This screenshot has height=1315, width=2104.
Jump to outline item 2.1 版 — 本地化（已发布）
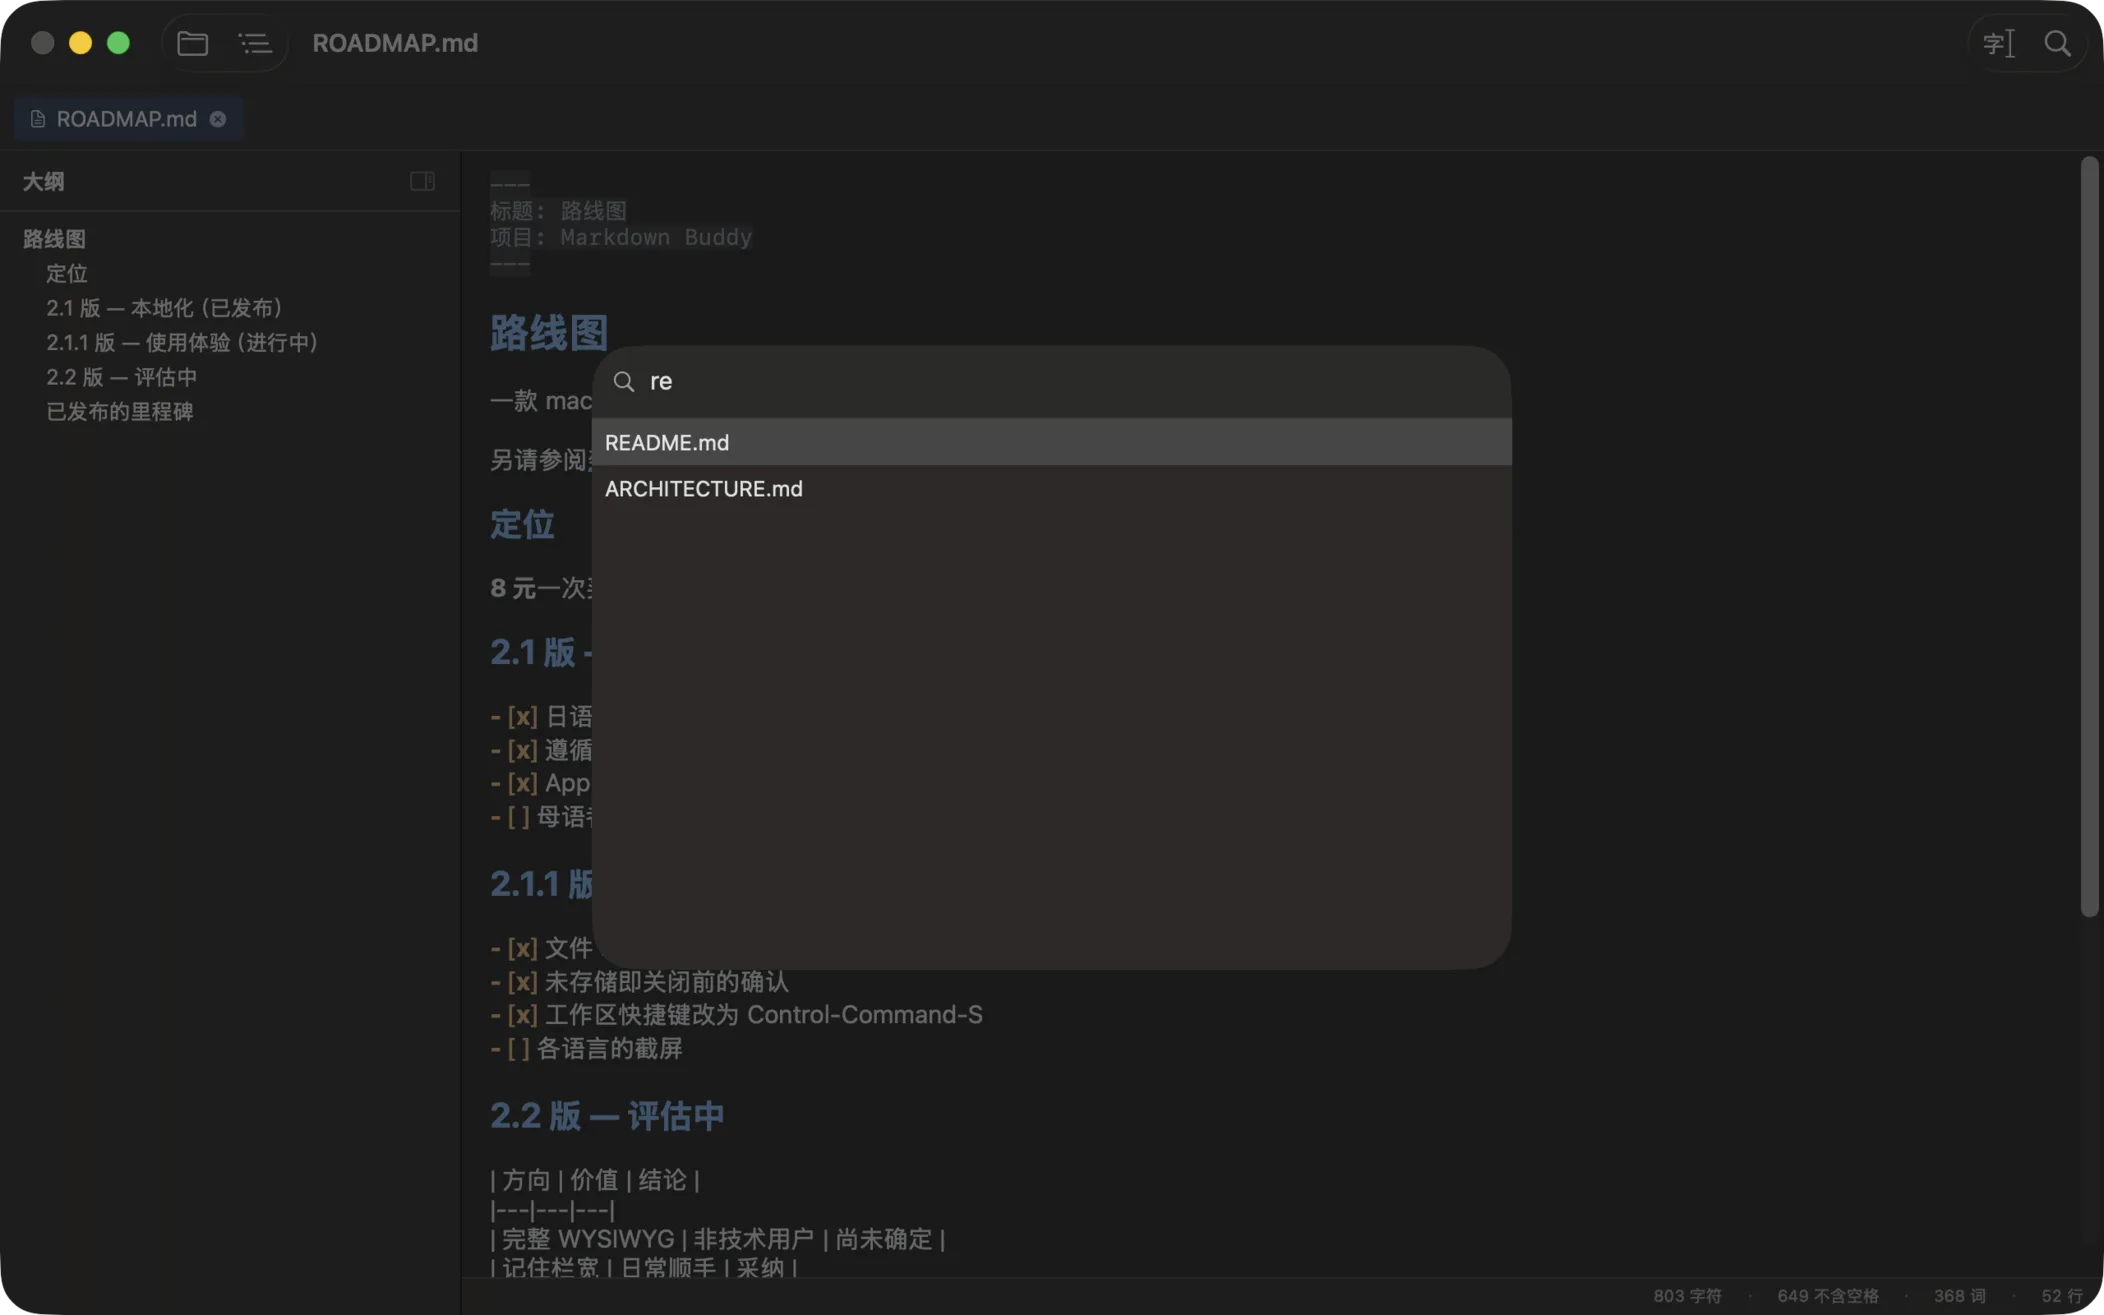coord(164,308)
